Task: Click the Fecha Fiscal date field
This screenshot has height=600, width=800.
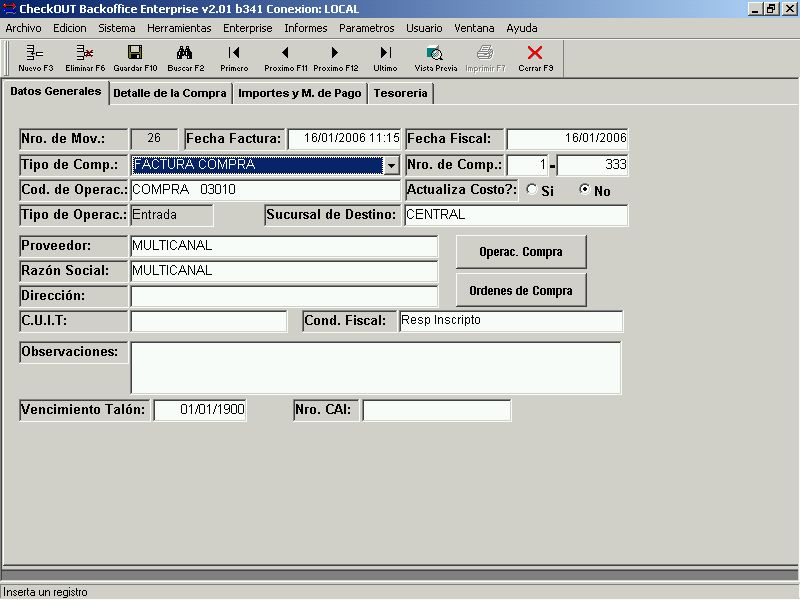Action: [567, 139]
